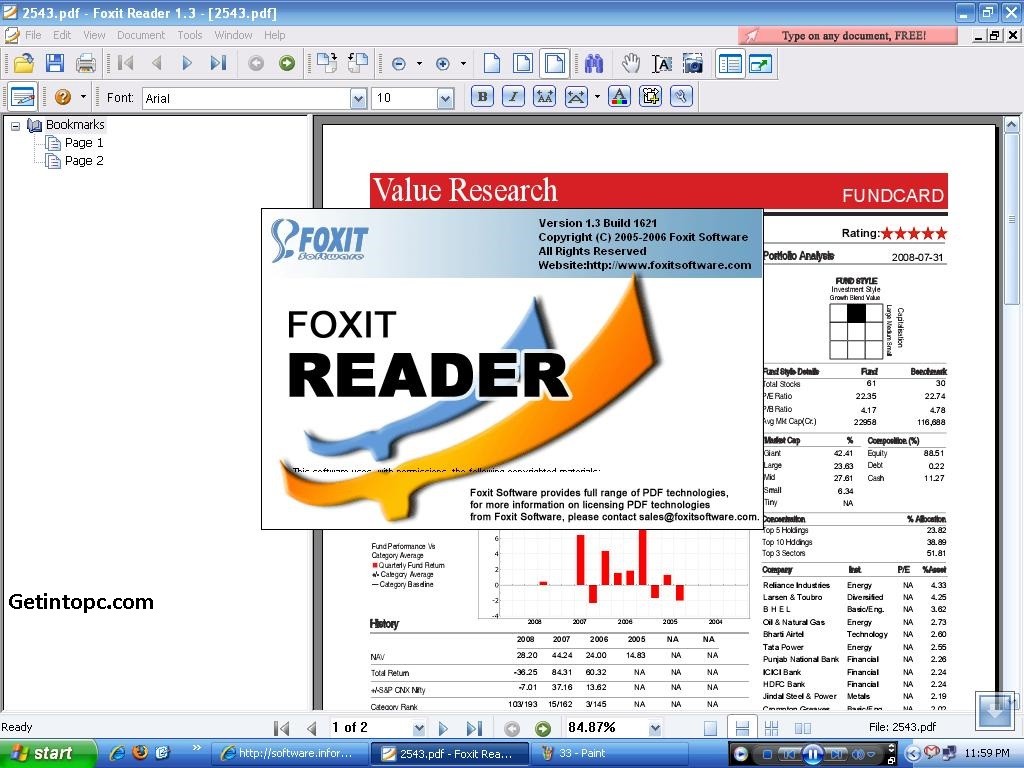Select the Snapshot camera tool

pyautogui.click(x=693, y=63)
